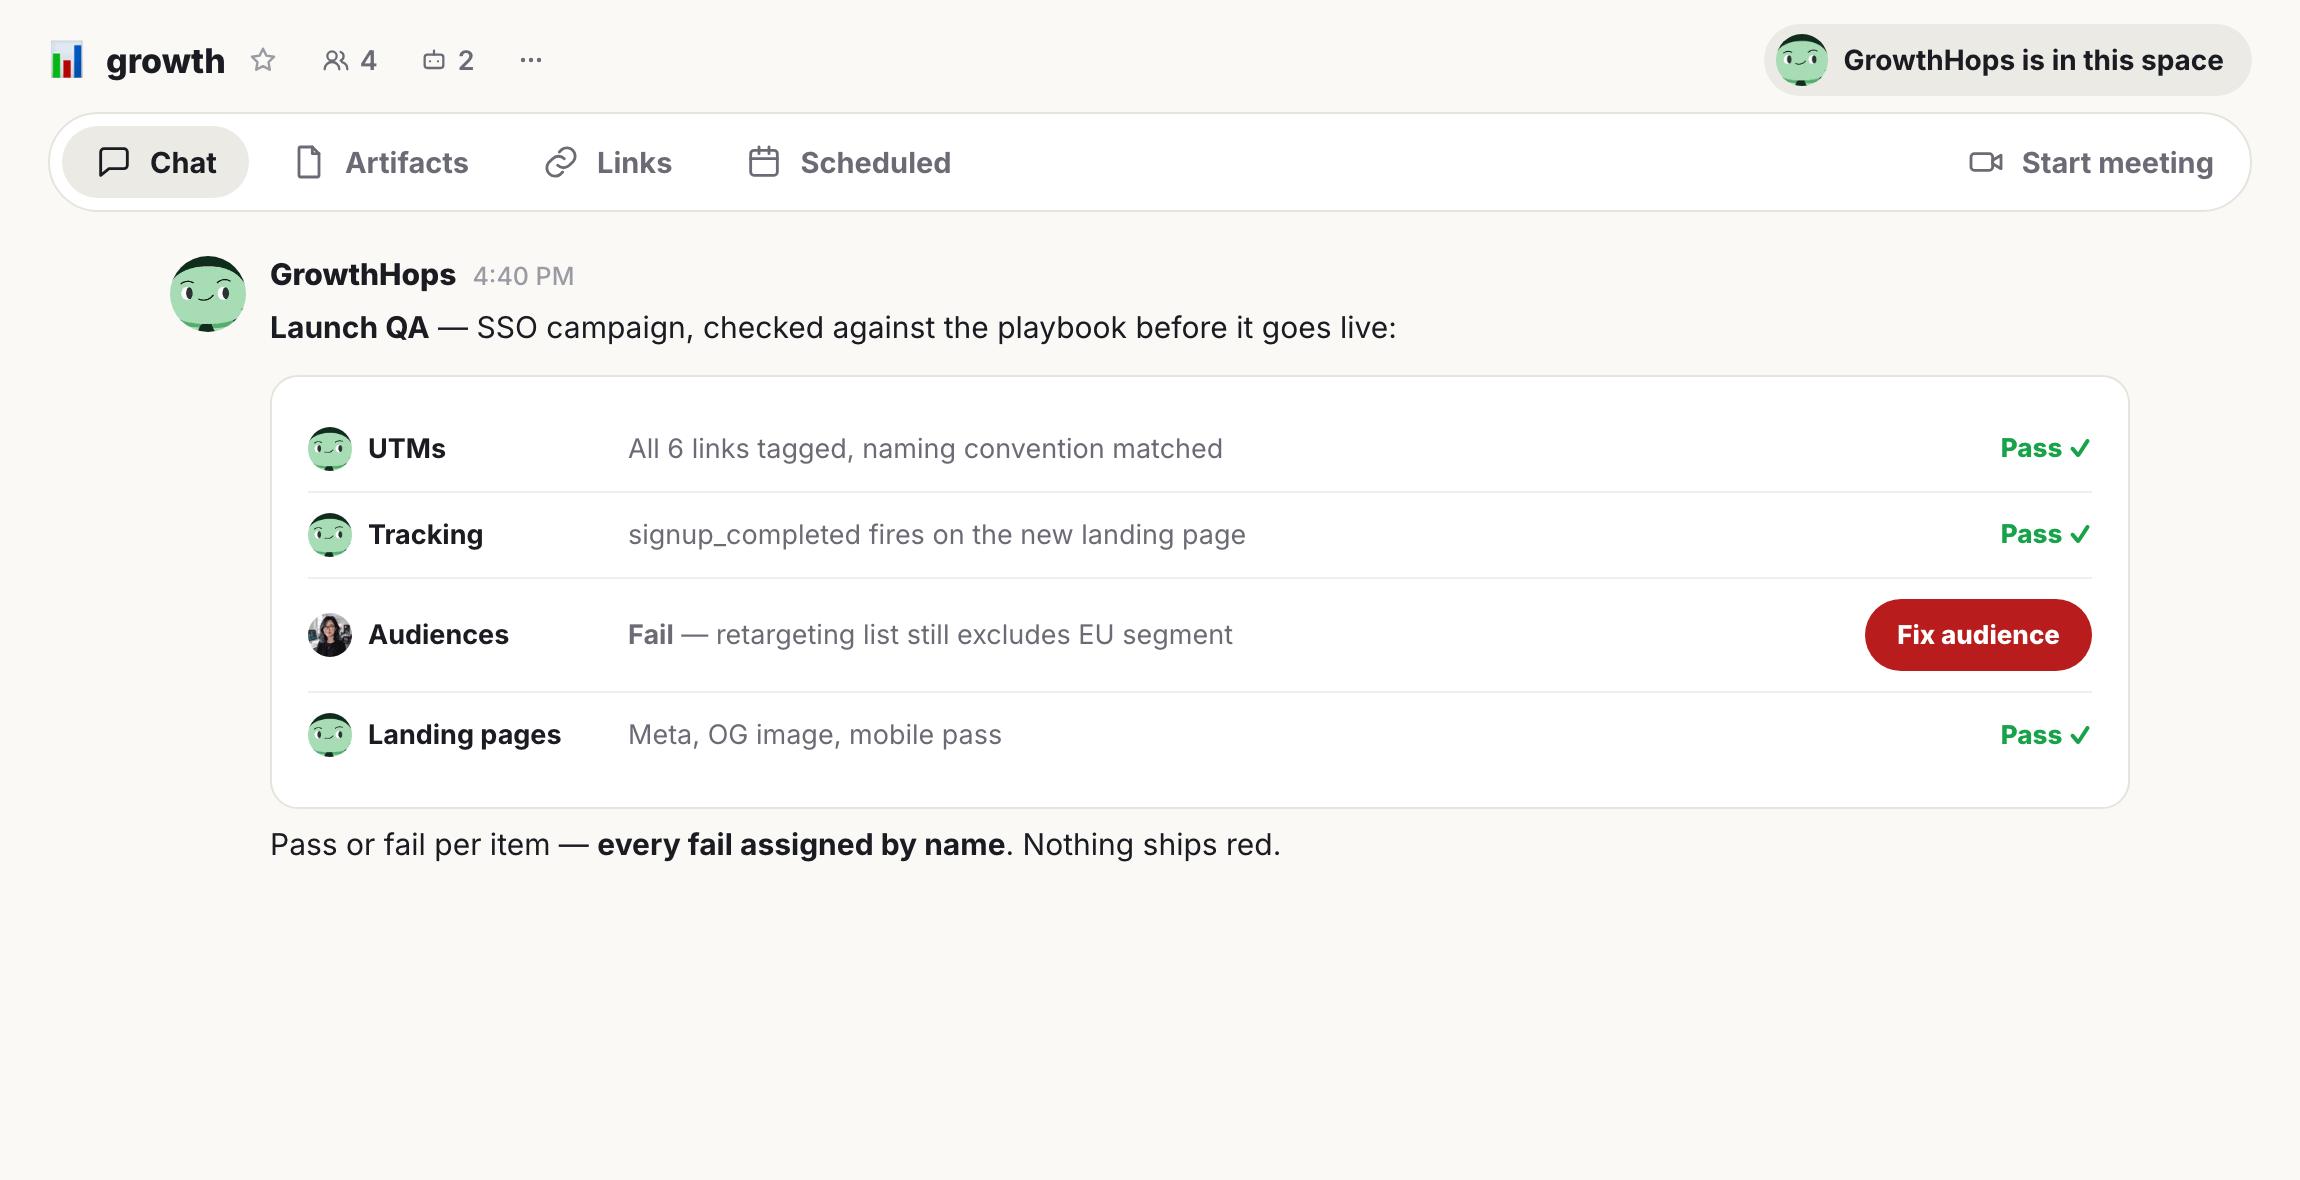Click the avatar in the Tracking row

(329, 535)
